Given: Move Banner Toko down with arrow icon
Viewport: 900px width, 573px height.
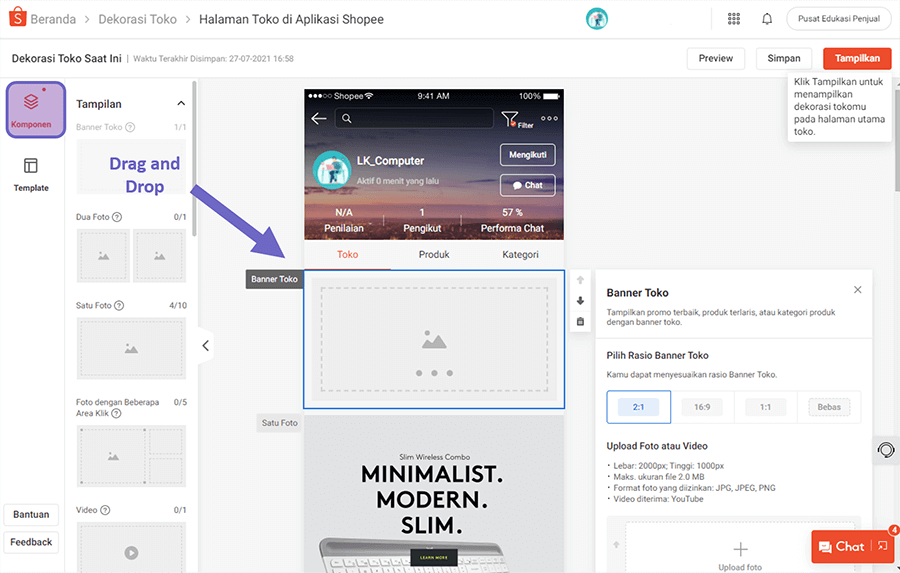Looking at the screenshot, I should click(581, 301).
